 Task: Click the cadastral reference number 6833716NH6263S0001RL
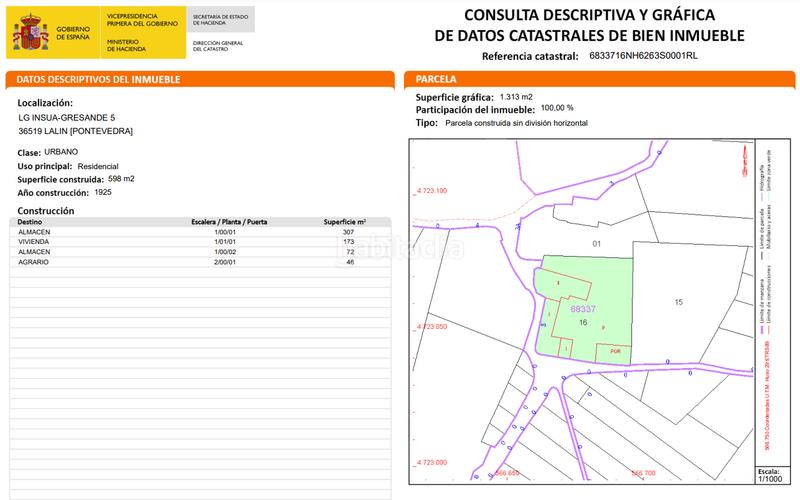(646, 56)
